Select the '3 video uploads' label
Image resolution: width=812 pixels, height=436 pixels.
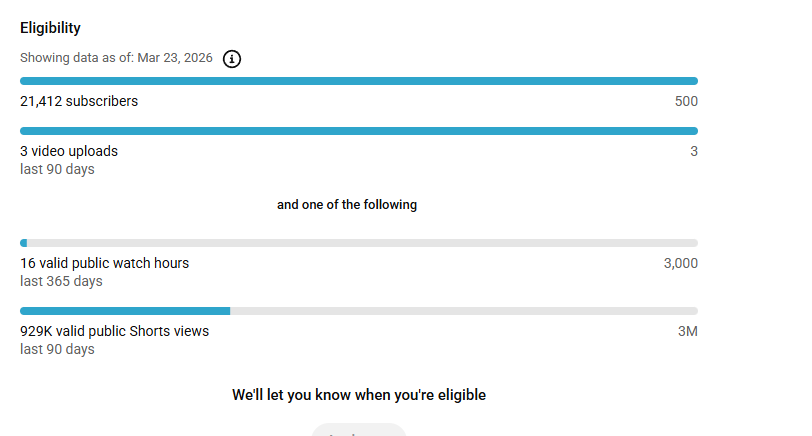69,151
